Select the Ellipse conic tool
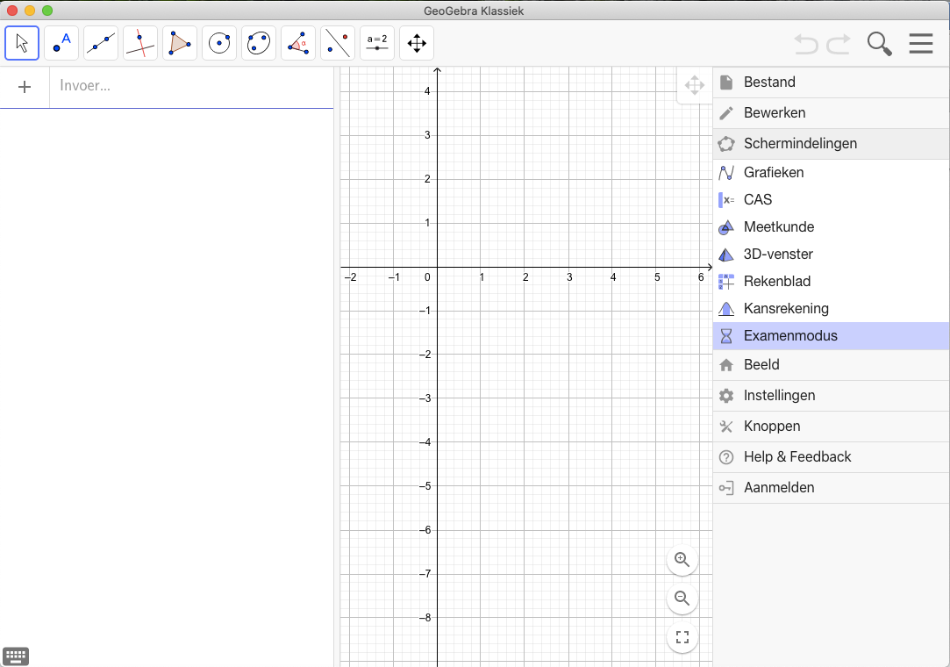Viewport: 950px width, 667px height. 259,43
